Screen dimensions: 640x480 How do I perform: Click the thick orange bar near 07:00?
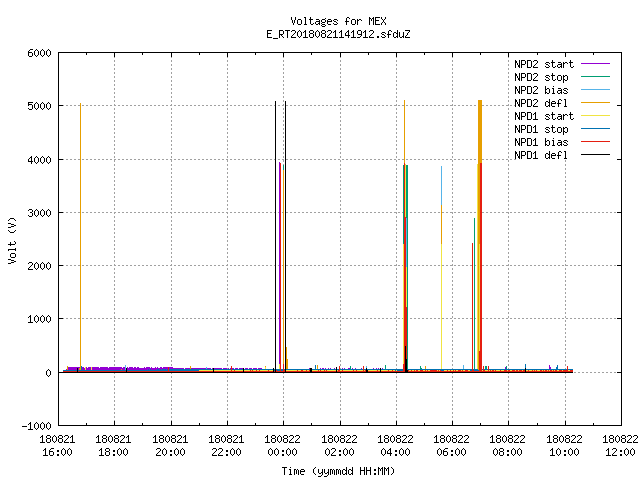click(480, 131)
